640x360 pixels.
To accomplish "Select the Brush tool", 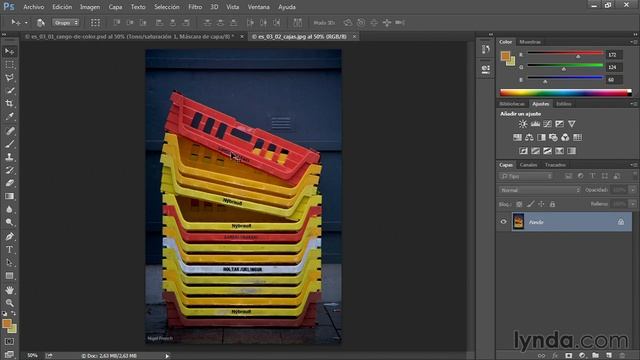I will coord(9,144).
